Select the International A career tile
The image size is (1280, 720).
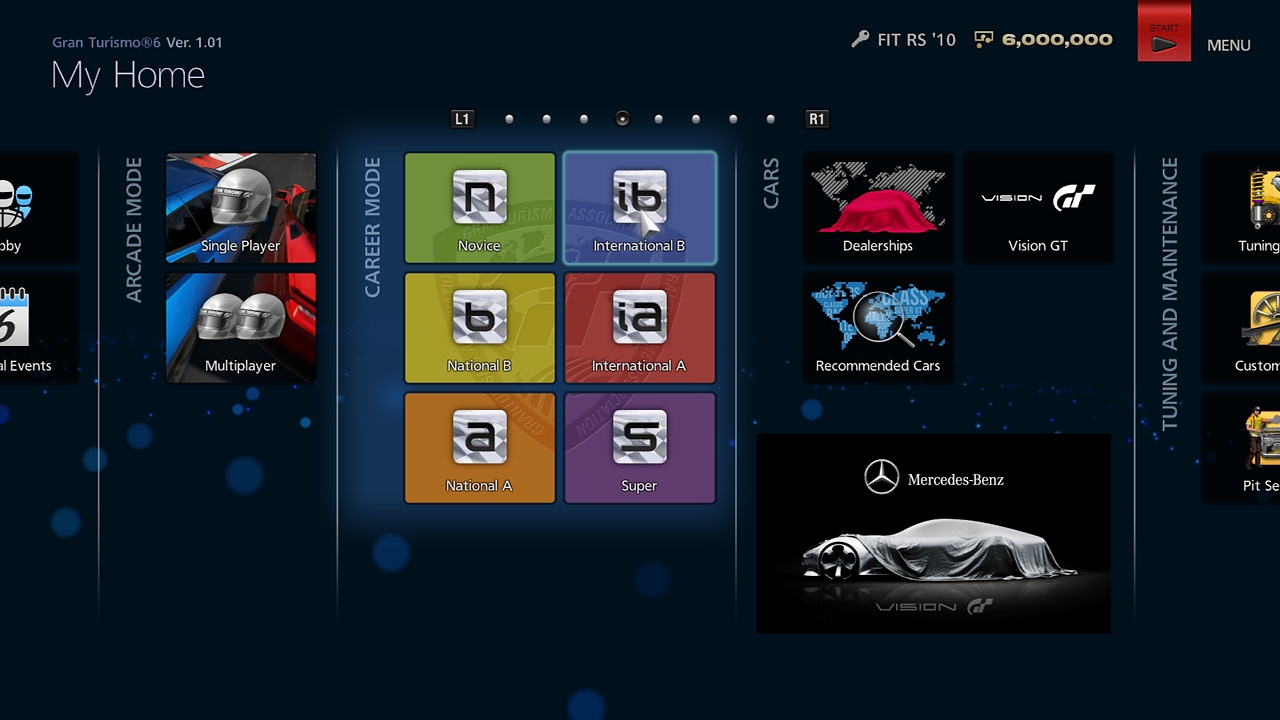click(x=639, y=328)
